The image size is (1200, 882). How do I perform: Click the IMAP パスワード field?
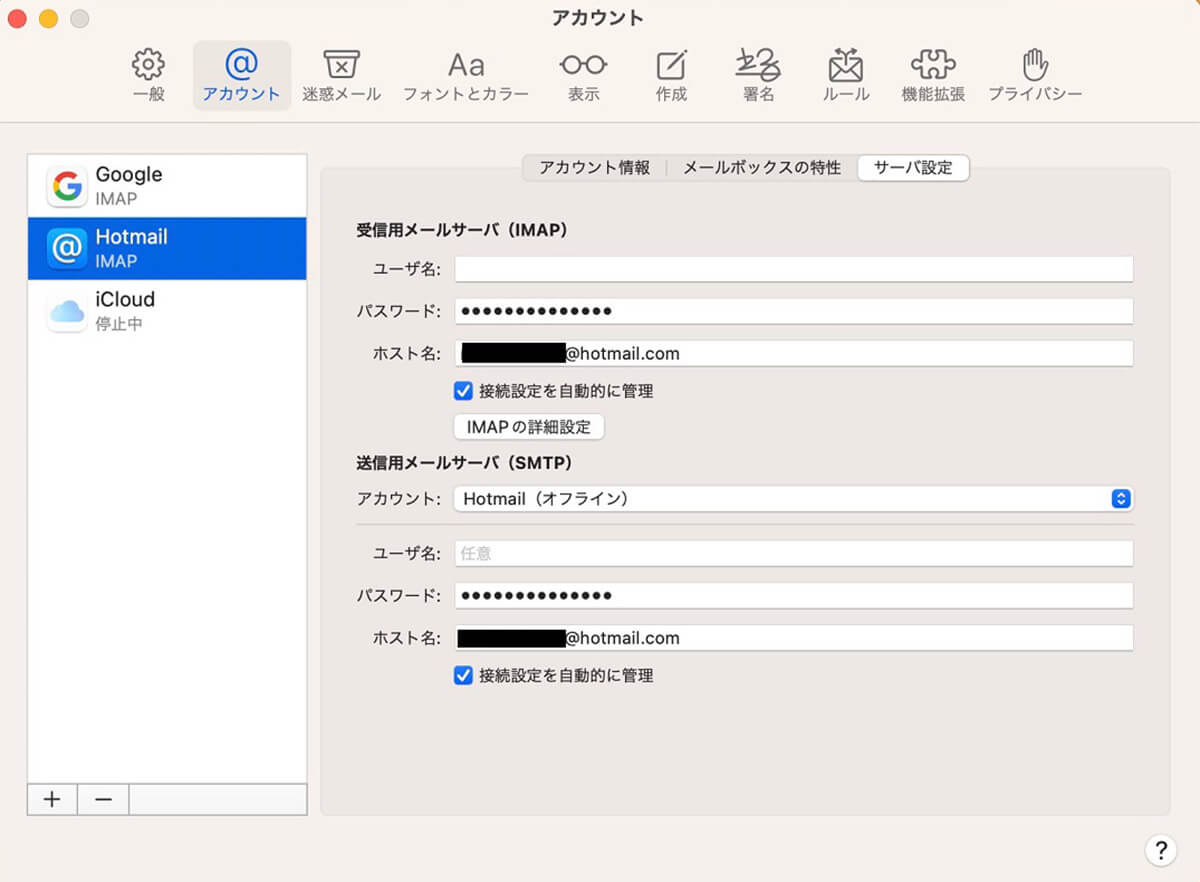[794, 311]
